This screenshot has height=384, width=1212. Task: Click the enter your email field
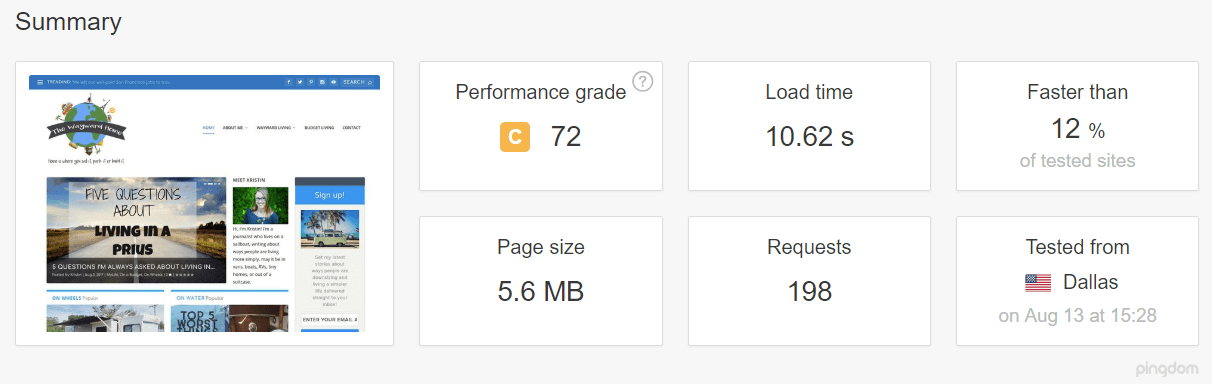pyautogui.click(x=330, y=320)
